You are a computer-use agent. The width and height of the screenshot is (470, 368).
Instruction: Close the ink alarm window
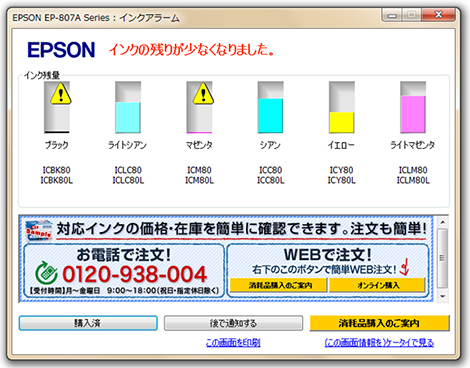pyautogui.click(x=438, y=15)
